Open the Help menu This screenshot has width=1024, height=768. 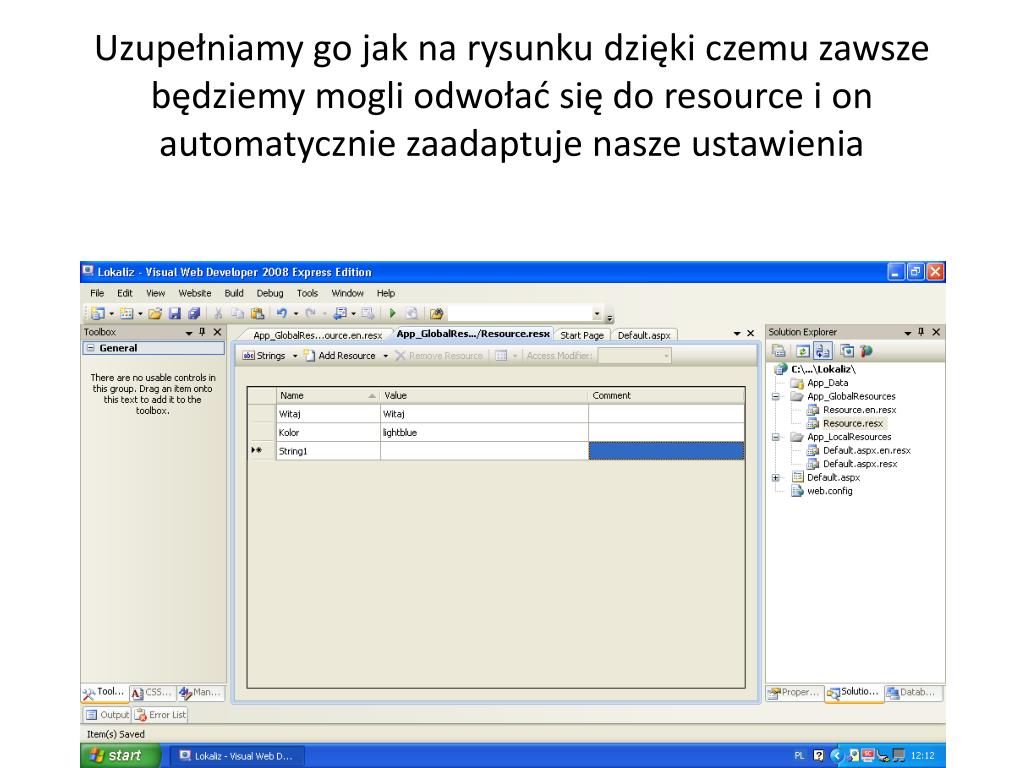pyautogui.click(x=386, y=293)
